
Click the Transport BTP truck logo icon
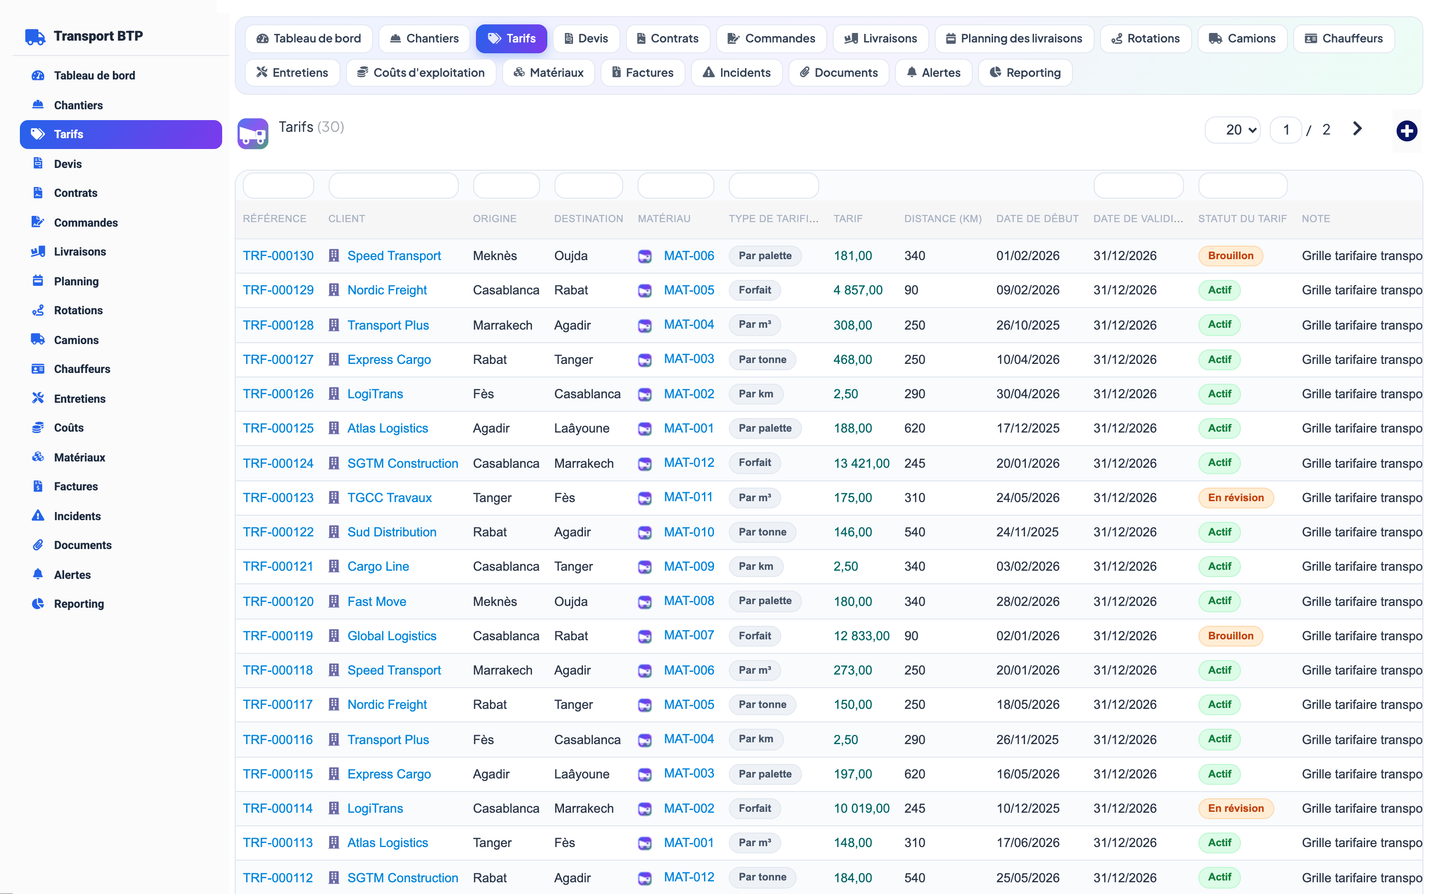[35, 37]
